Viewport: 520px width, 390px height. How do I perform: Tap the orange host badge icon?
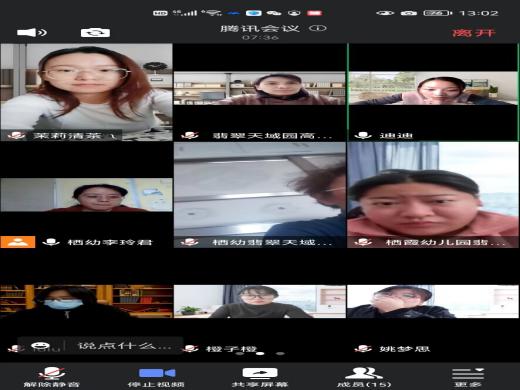(x=18, y=242)
